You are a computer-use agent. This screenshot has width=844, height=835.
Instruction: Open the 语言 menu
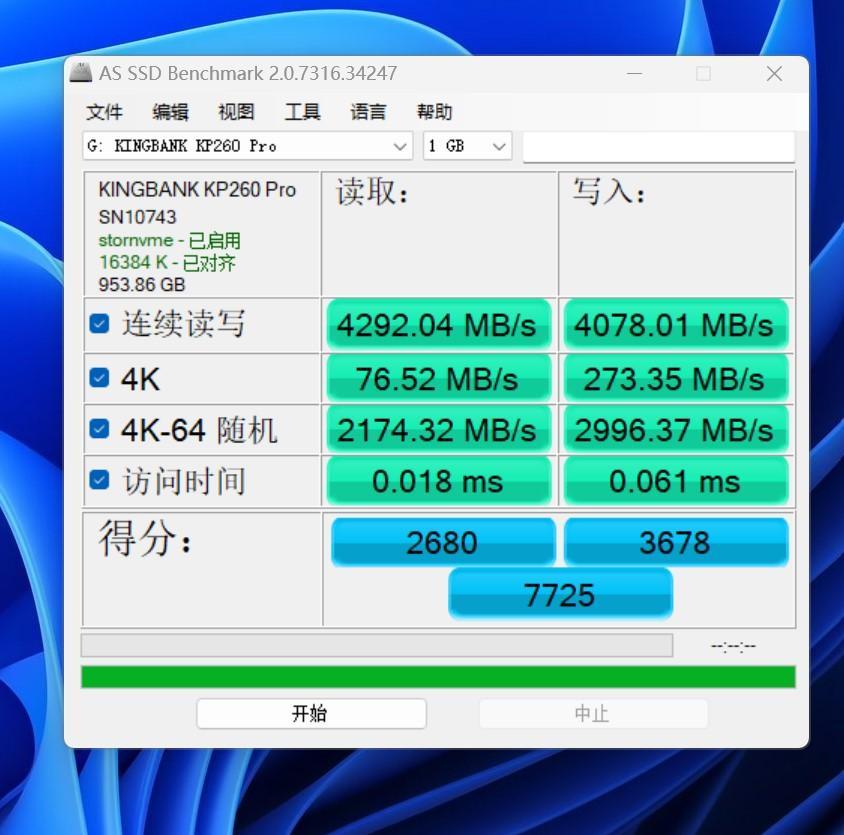click(x=368, y=112)
